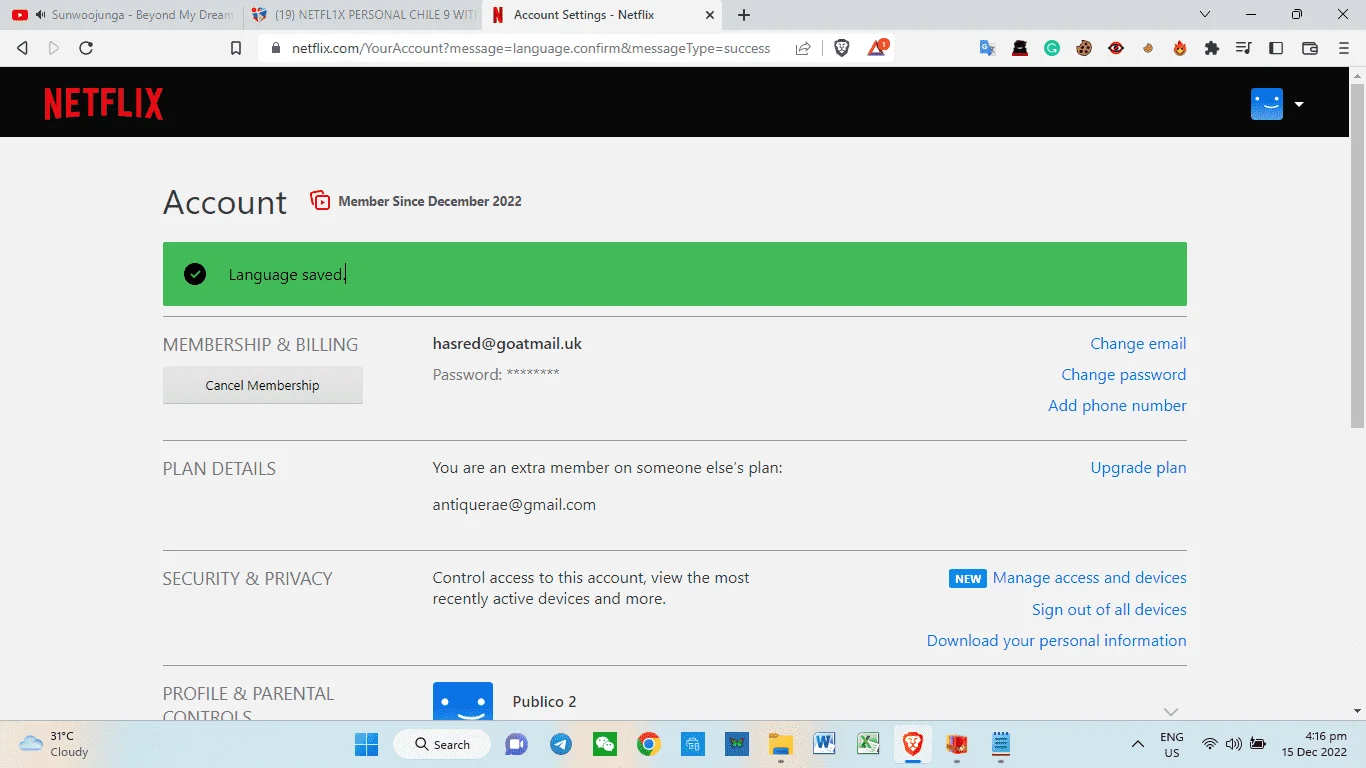The width and height of the screenshot is (1366, 768).
Task: Open WeChat from the taskbar
Action: tap(605, 744)
